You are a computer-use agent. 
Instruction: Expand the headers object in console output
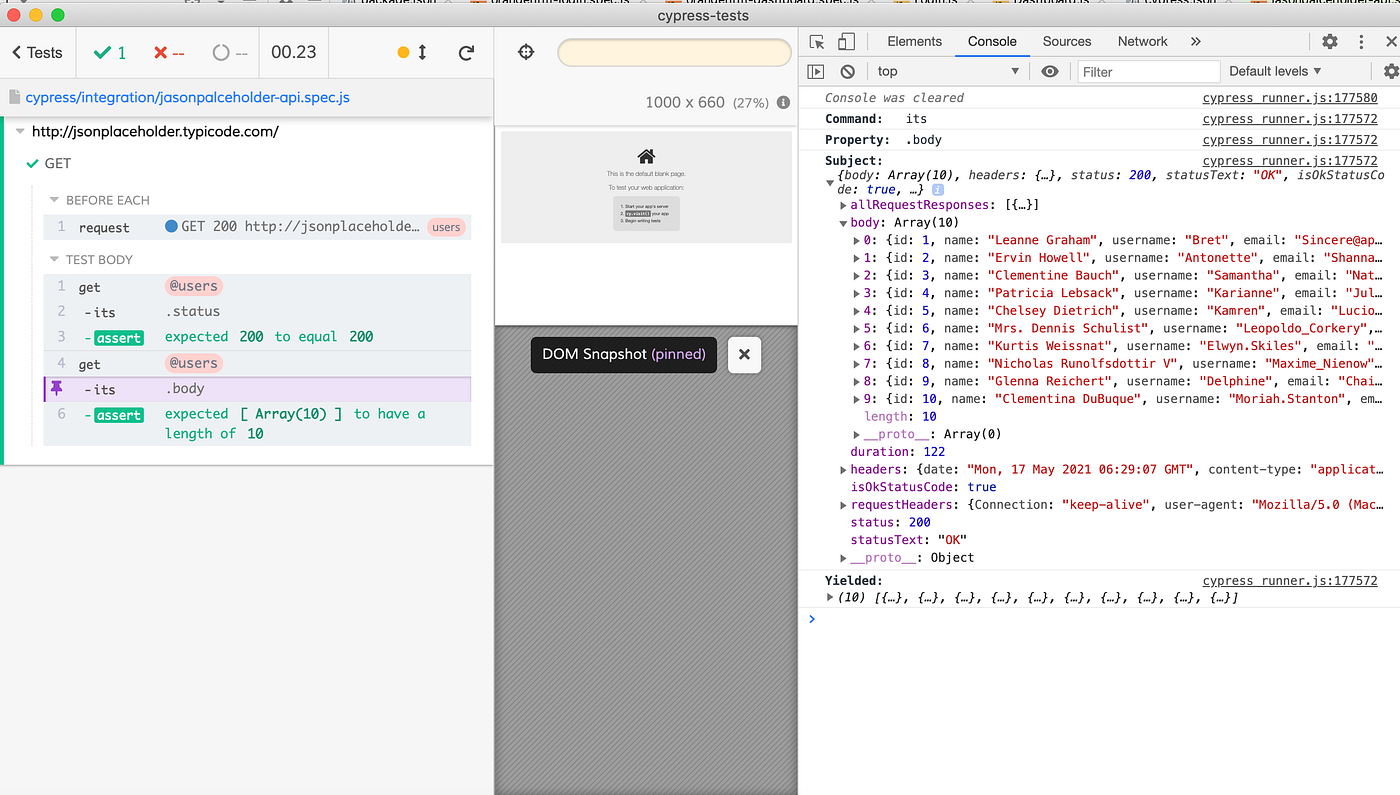[x=843, y=469]
